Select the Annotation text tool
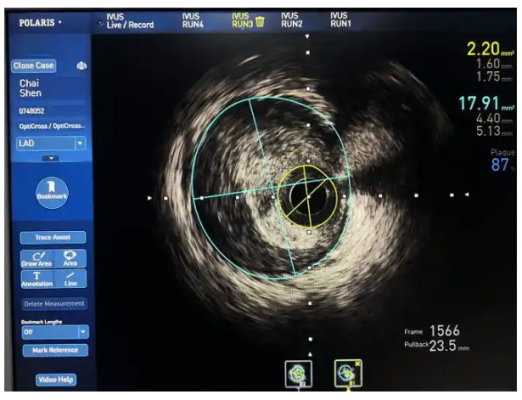Image resolution: width=522 pixels, height=400 pixels. click(37, 279)
